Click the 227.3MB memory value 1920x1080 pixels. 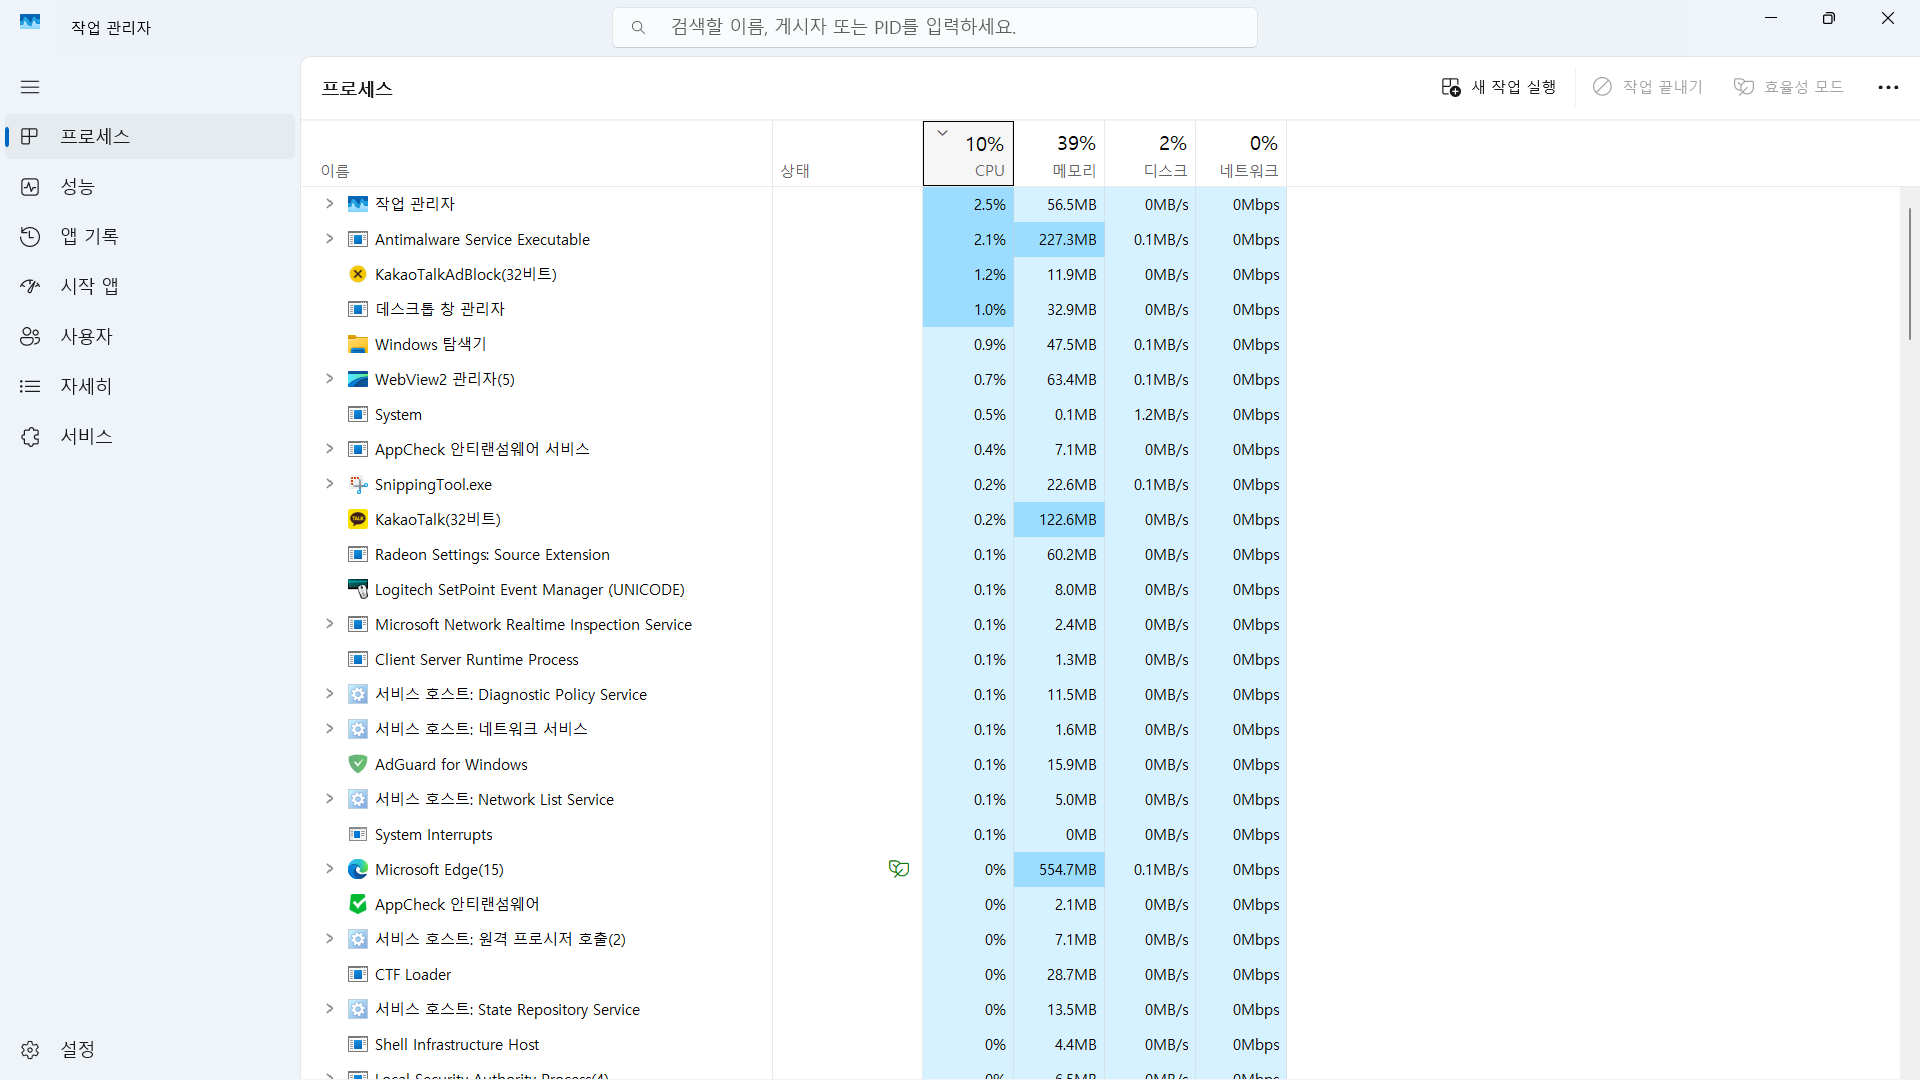point(1059,239)
